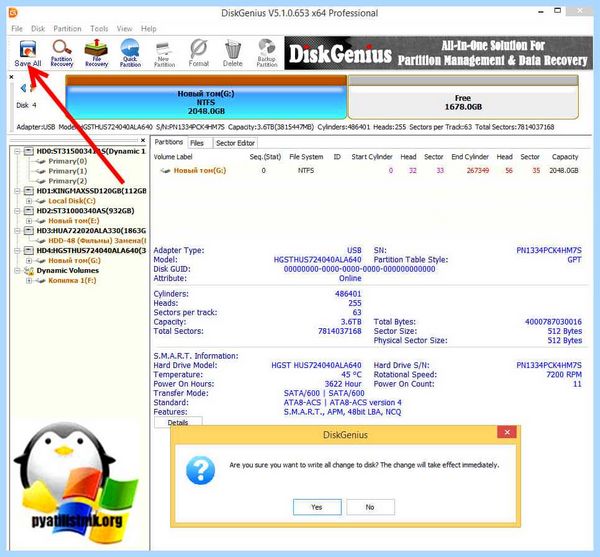Open the Partition Recovery tool
The image size is (600, 557).
click(62, 53)
